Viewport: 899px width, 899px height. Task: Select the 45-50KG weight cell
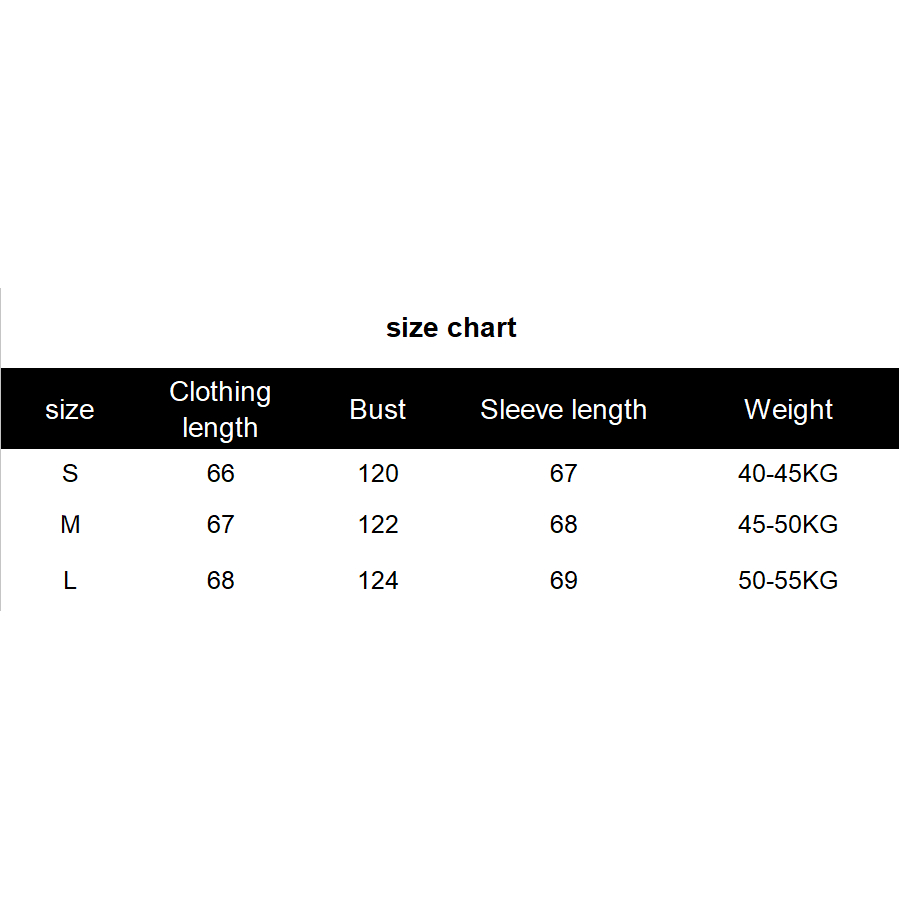click(x=788, y=525)
